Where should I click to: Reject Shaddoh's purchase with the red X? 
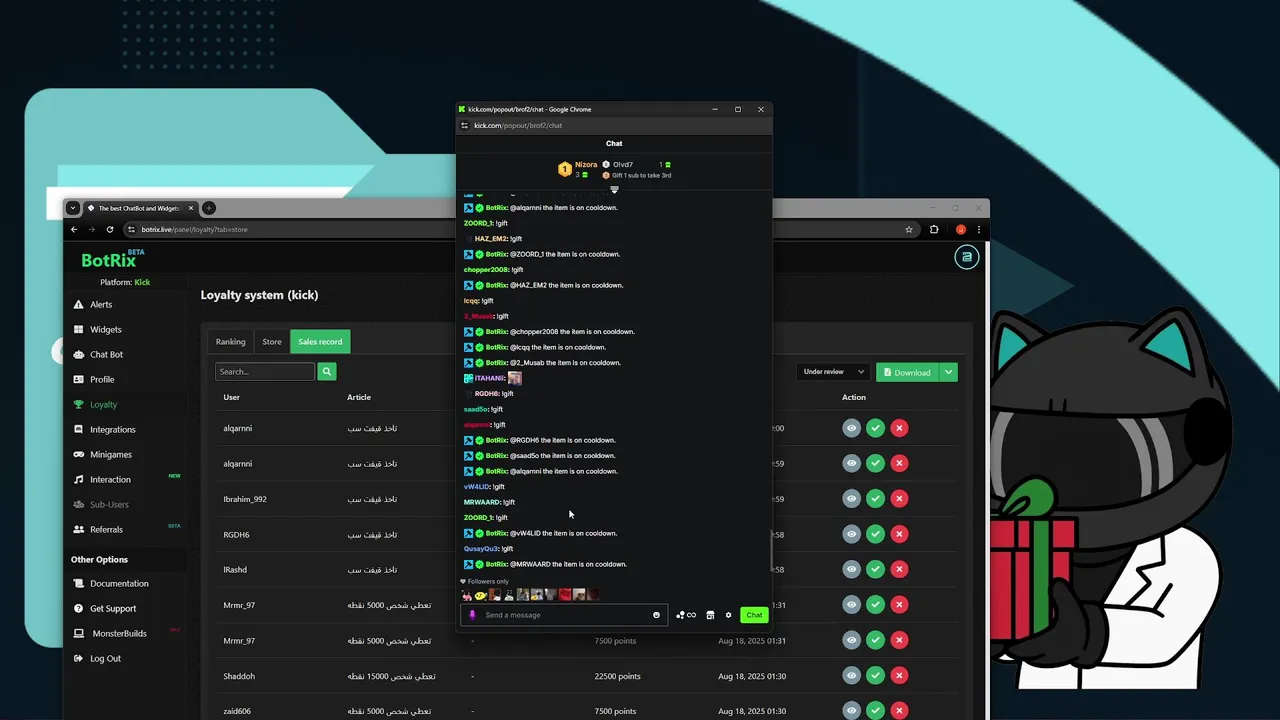899,676
